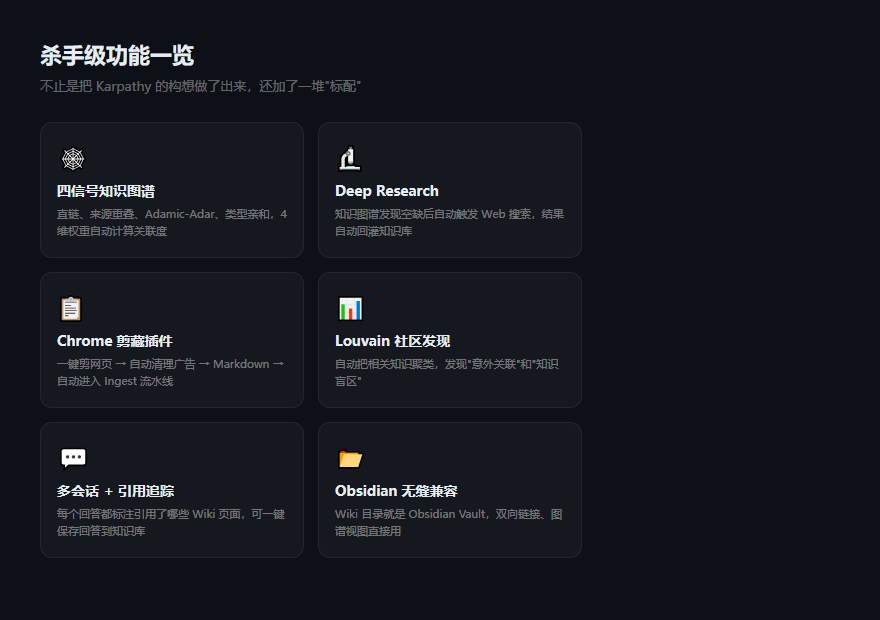Click the bar chart icon above Louvain 社区发现
The height and width of the screenshot is (620, 880).
coord(350,308)
